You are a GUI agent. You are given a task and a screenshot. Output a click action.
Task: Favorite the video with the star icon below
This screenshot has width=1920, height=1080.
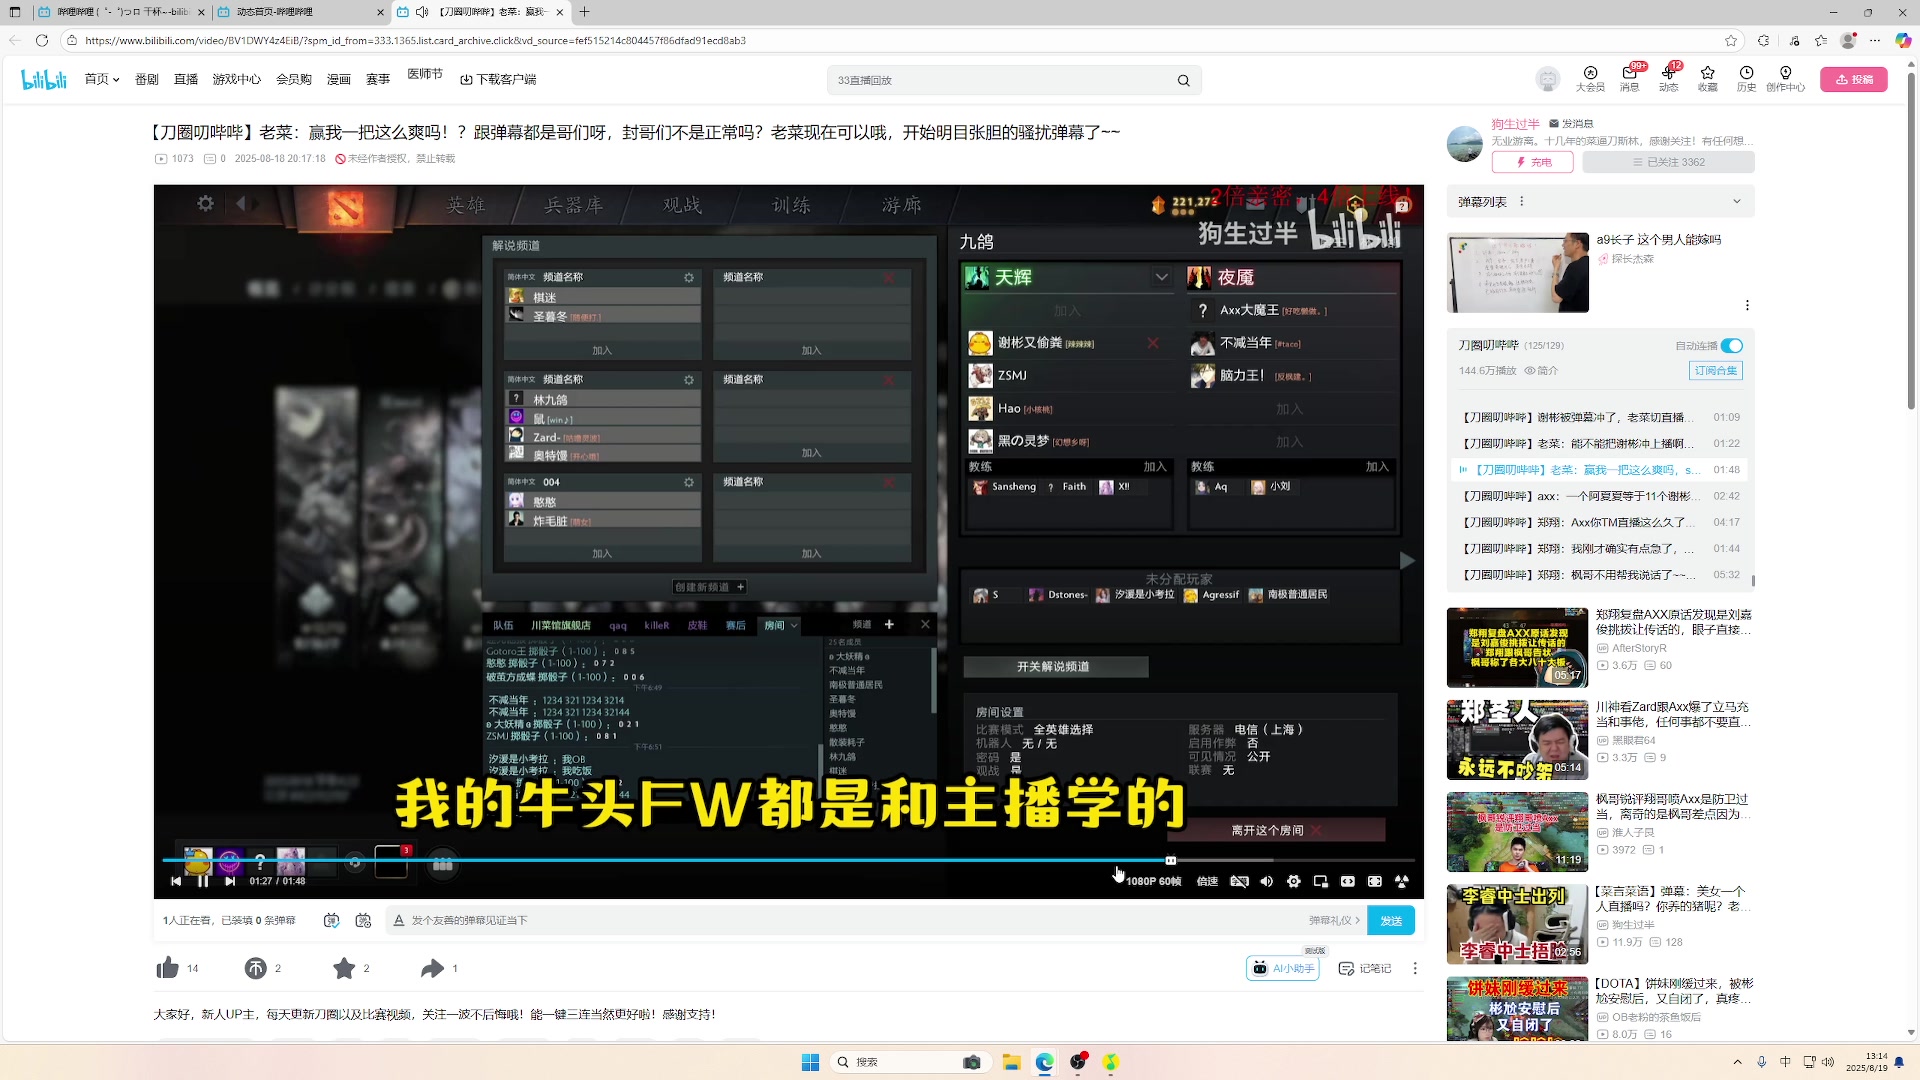[344, 968]
